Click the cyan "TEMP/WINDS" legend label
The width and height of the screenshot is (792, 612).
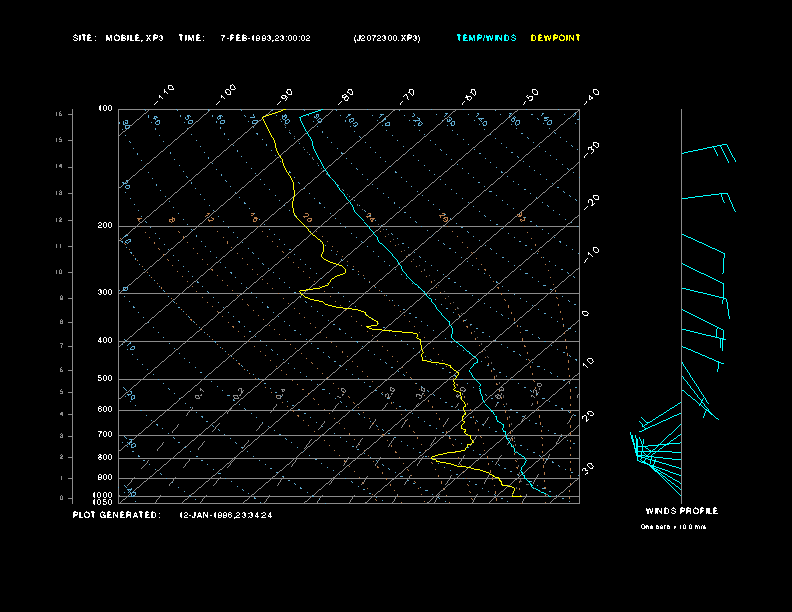click(x=486, y=38)
